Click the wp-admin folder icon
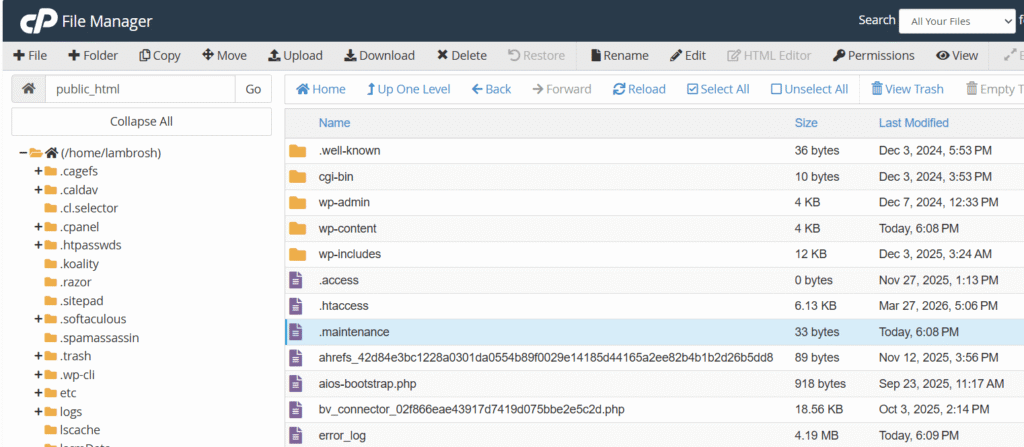1024x447 pixels. tap(298, 203)
